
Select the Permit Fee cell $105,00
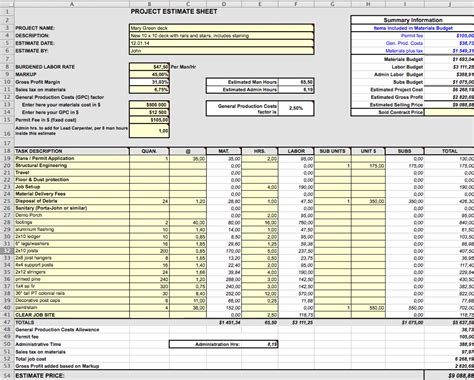point(149,120)
